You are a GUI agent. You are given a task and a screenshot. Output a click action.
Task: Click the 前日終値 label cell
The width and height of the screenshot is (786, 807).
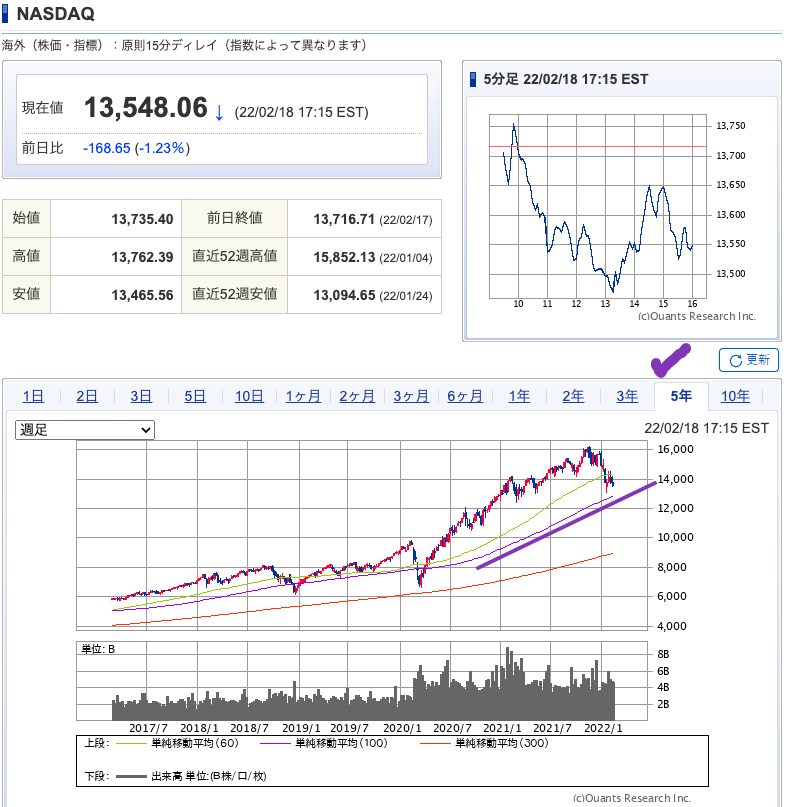(235, 218)
